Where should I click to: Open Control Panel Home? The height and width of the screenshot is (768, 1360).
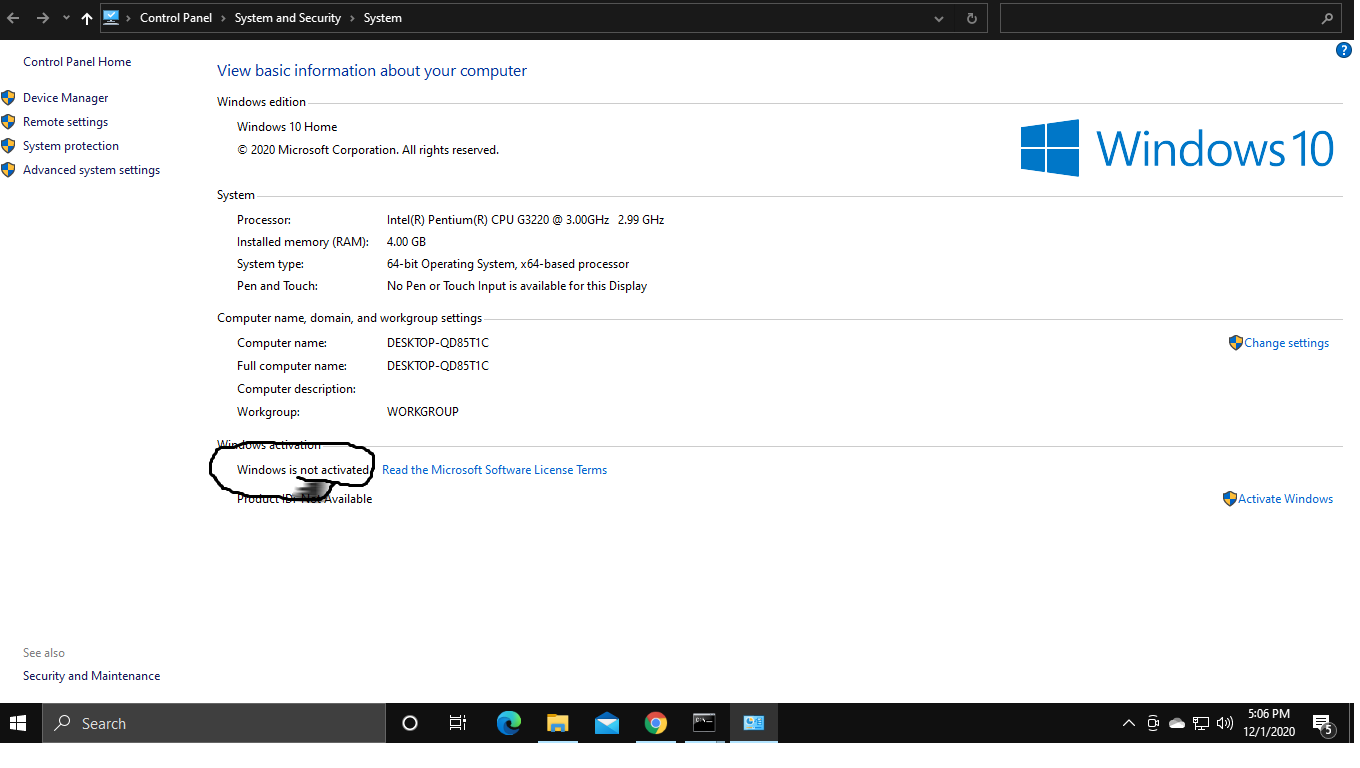point(77,62)
